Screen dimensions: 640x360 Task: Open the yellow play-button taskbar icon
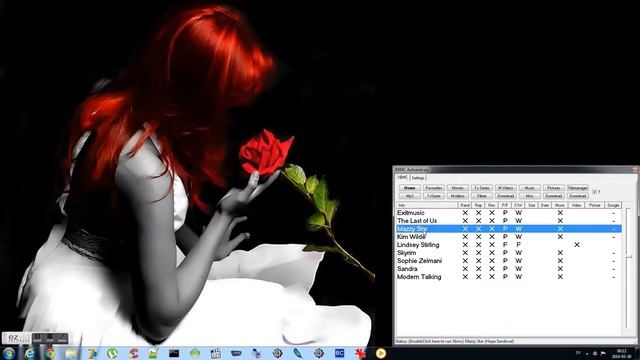380,353
